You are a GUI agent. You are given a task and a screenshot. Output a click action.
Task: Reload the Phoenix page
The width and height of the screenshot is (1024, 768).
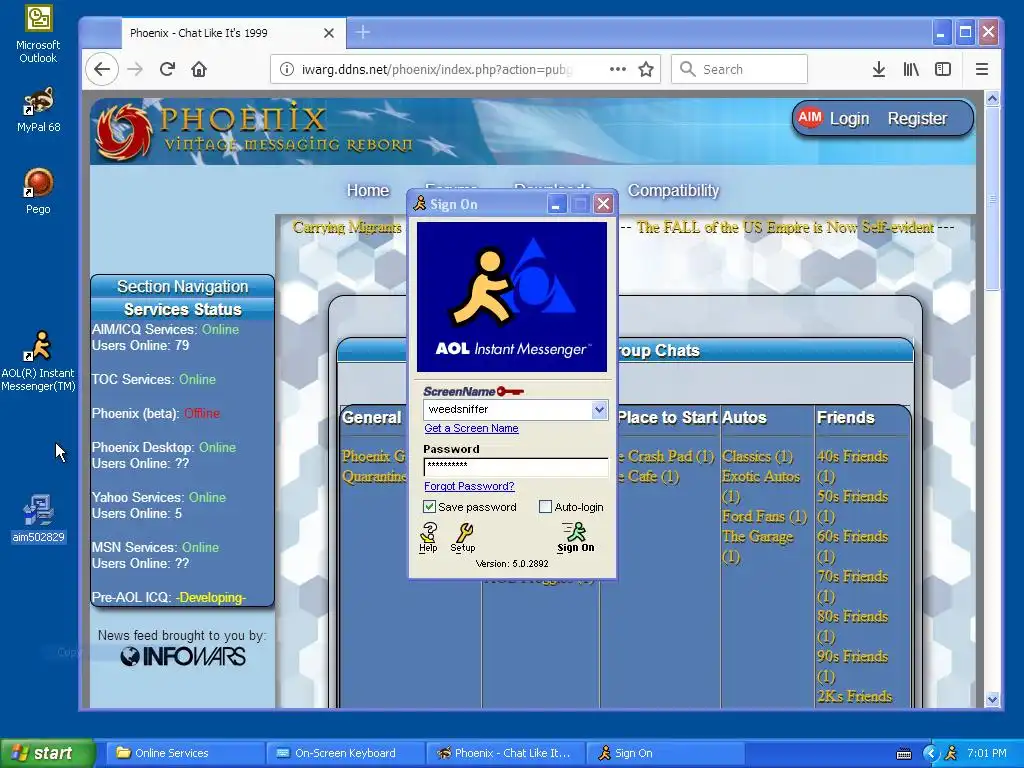167,69
